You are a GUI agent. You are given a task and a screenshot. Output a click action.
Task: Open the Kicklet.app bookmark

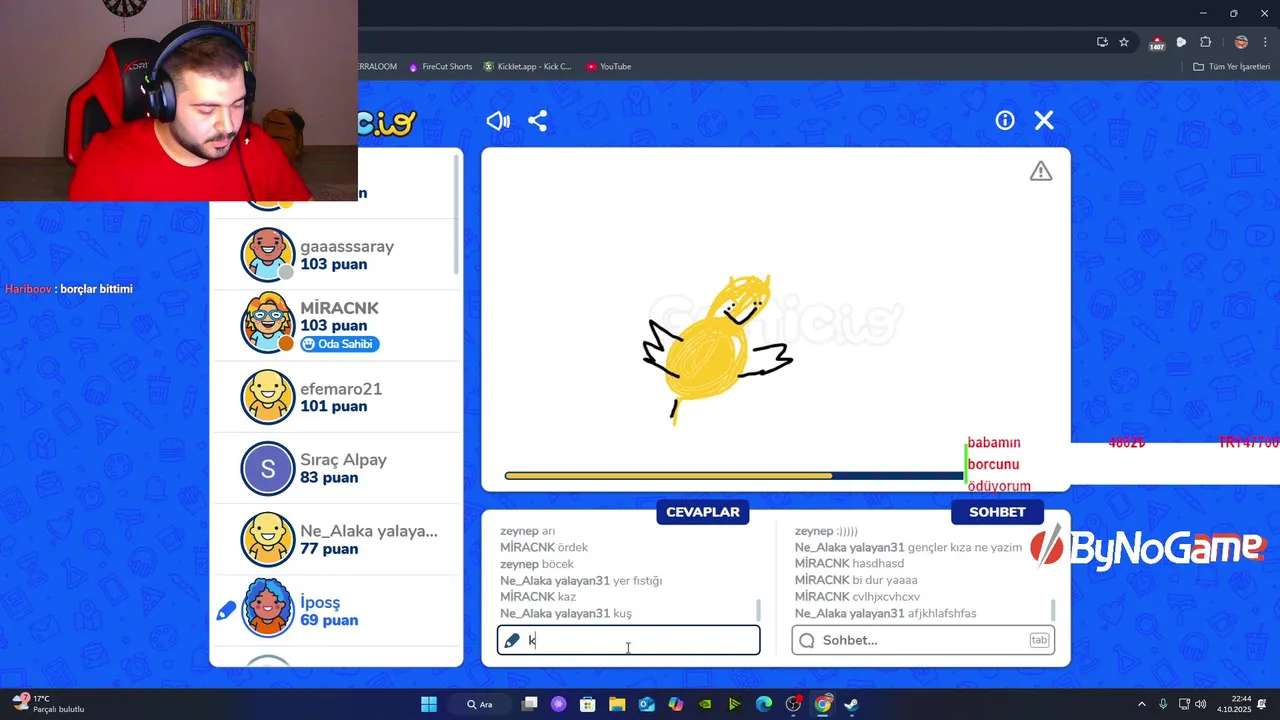(527, 67)
